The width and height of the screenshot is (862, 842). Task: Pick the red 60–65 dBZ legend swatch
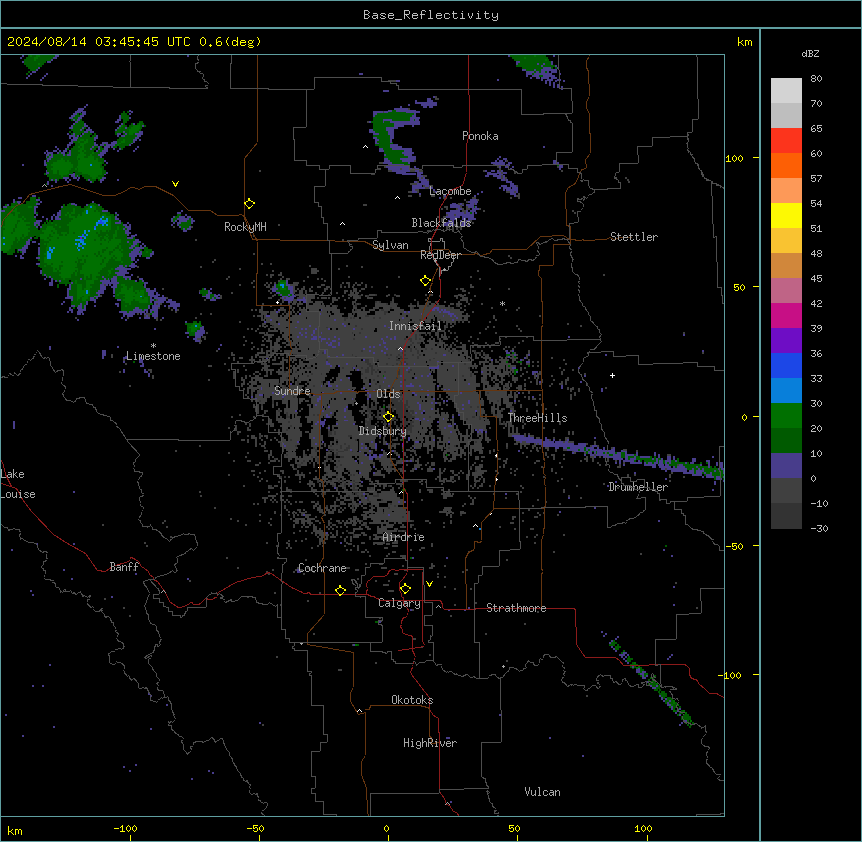pyautogui.click(x=786, y=141)
